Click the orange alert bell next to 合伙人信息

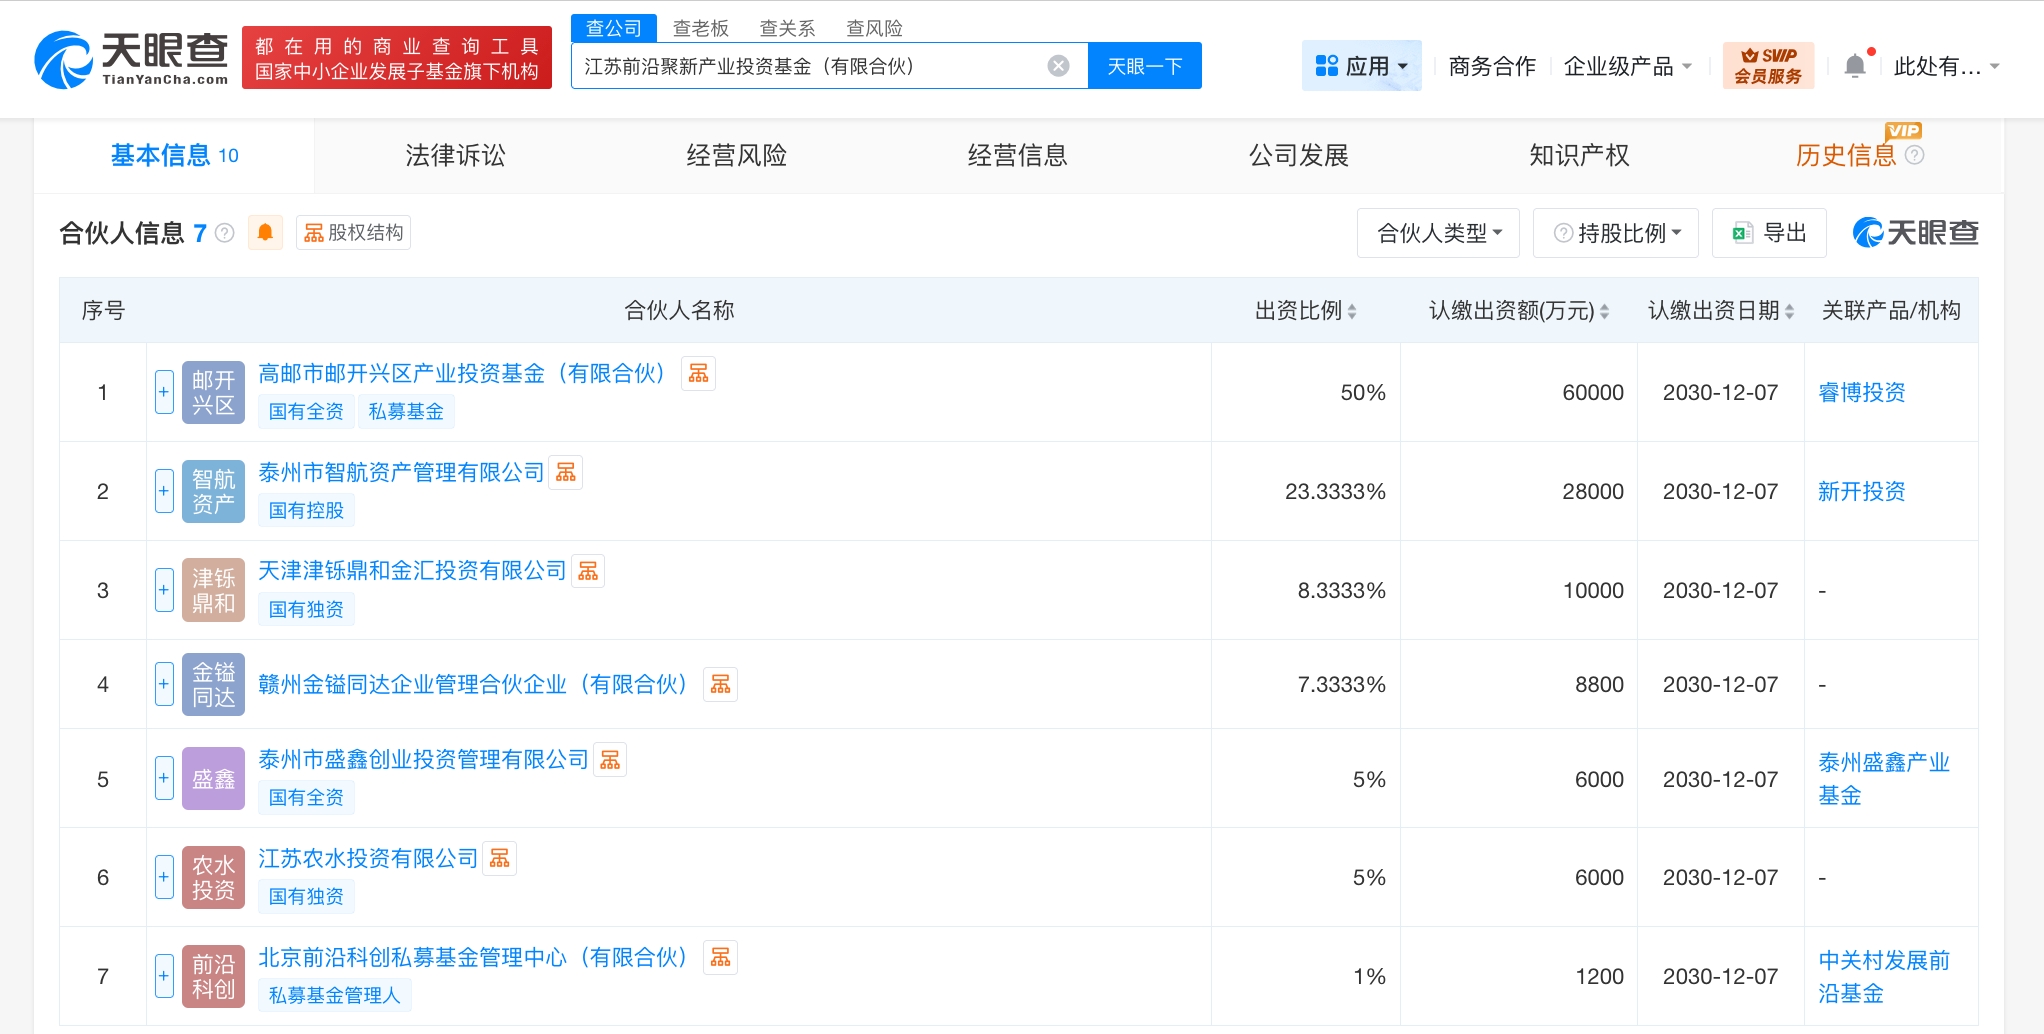pyautogui.click(x=265, y=233)
